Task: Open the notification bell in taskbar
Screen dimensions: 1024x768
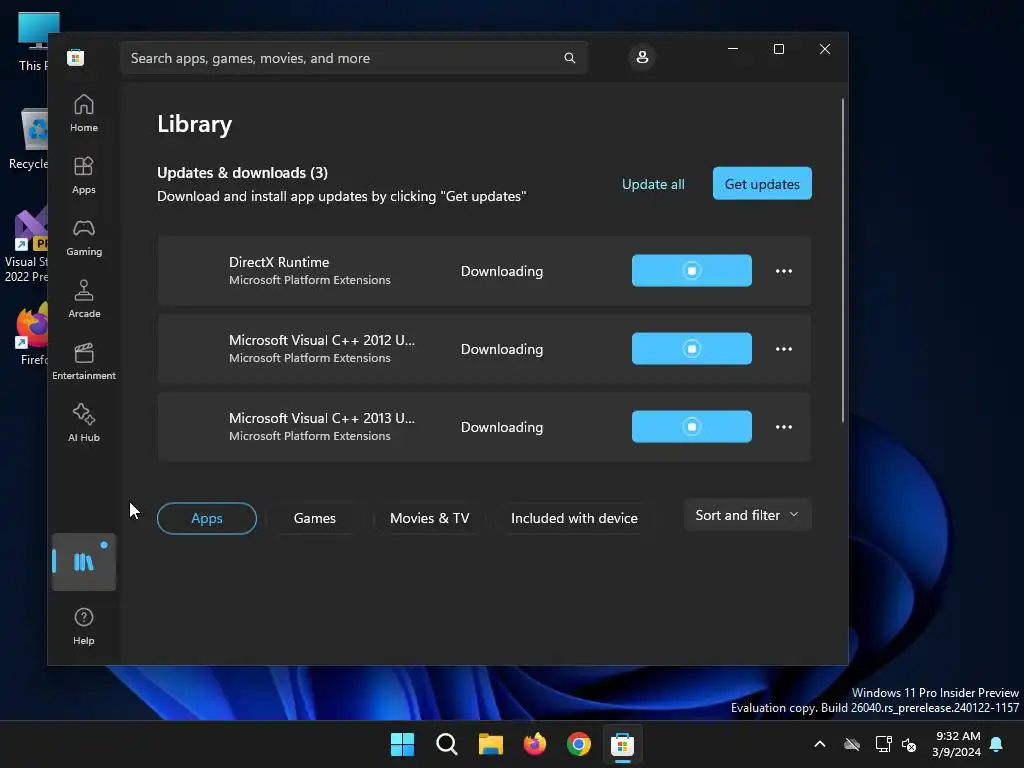Action: click(997, 744)
